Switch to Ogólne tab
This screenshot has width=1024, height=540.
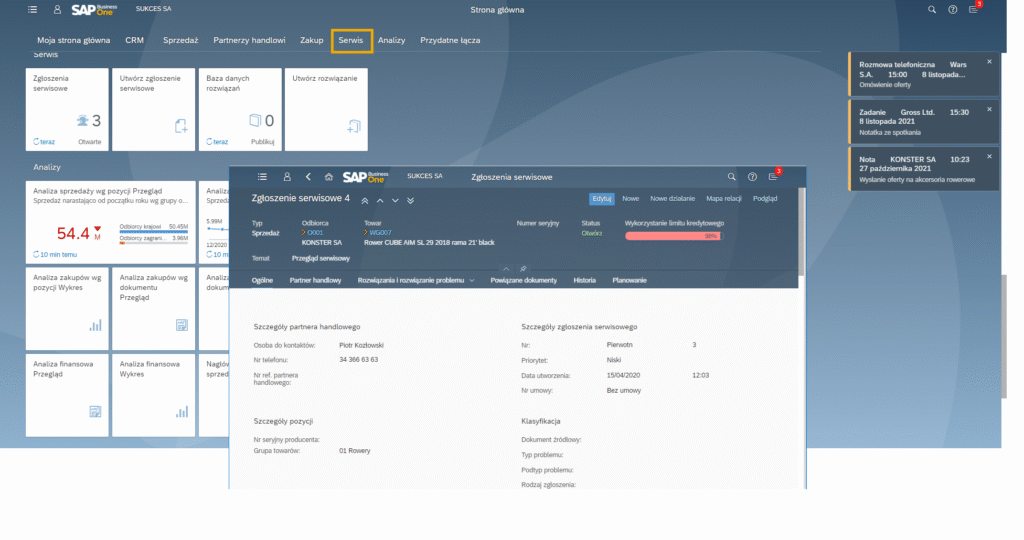(263, 281)
